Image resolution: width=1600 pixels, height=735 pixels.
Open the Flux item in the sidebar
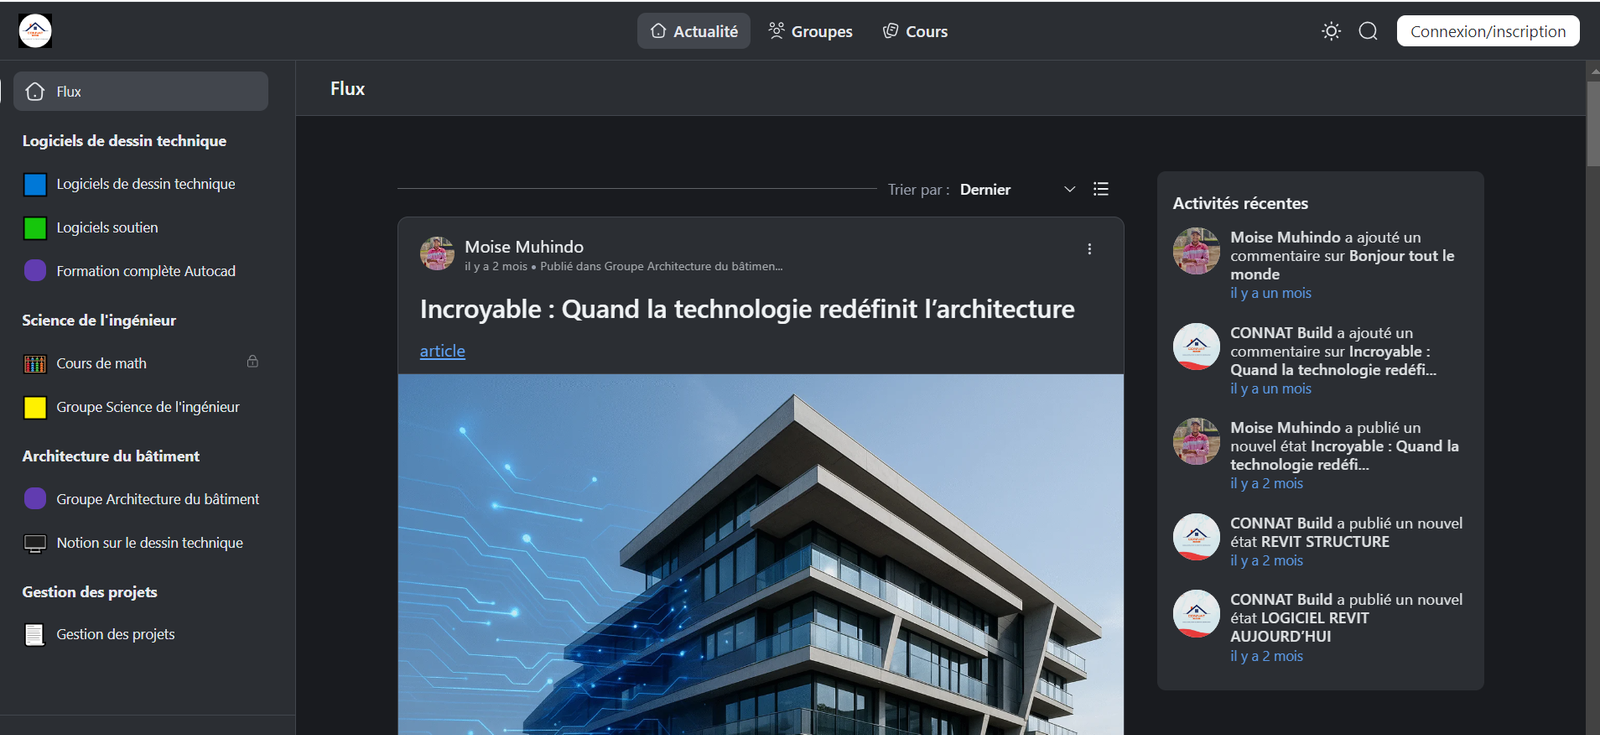click(x=141, y=91)
